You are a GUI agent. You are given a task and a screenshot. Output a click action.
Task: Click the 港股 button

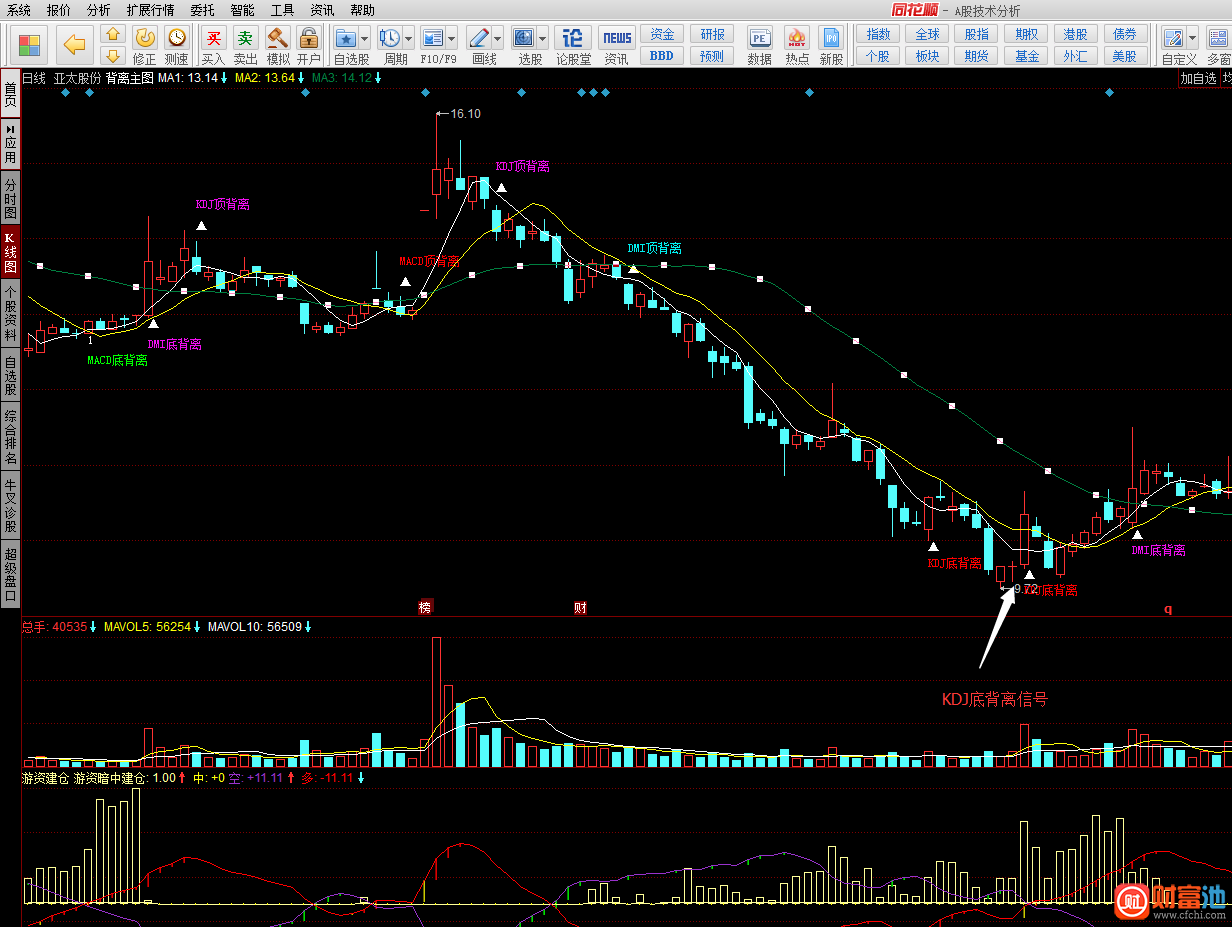pyautogui.click(x=1076, y=34)
